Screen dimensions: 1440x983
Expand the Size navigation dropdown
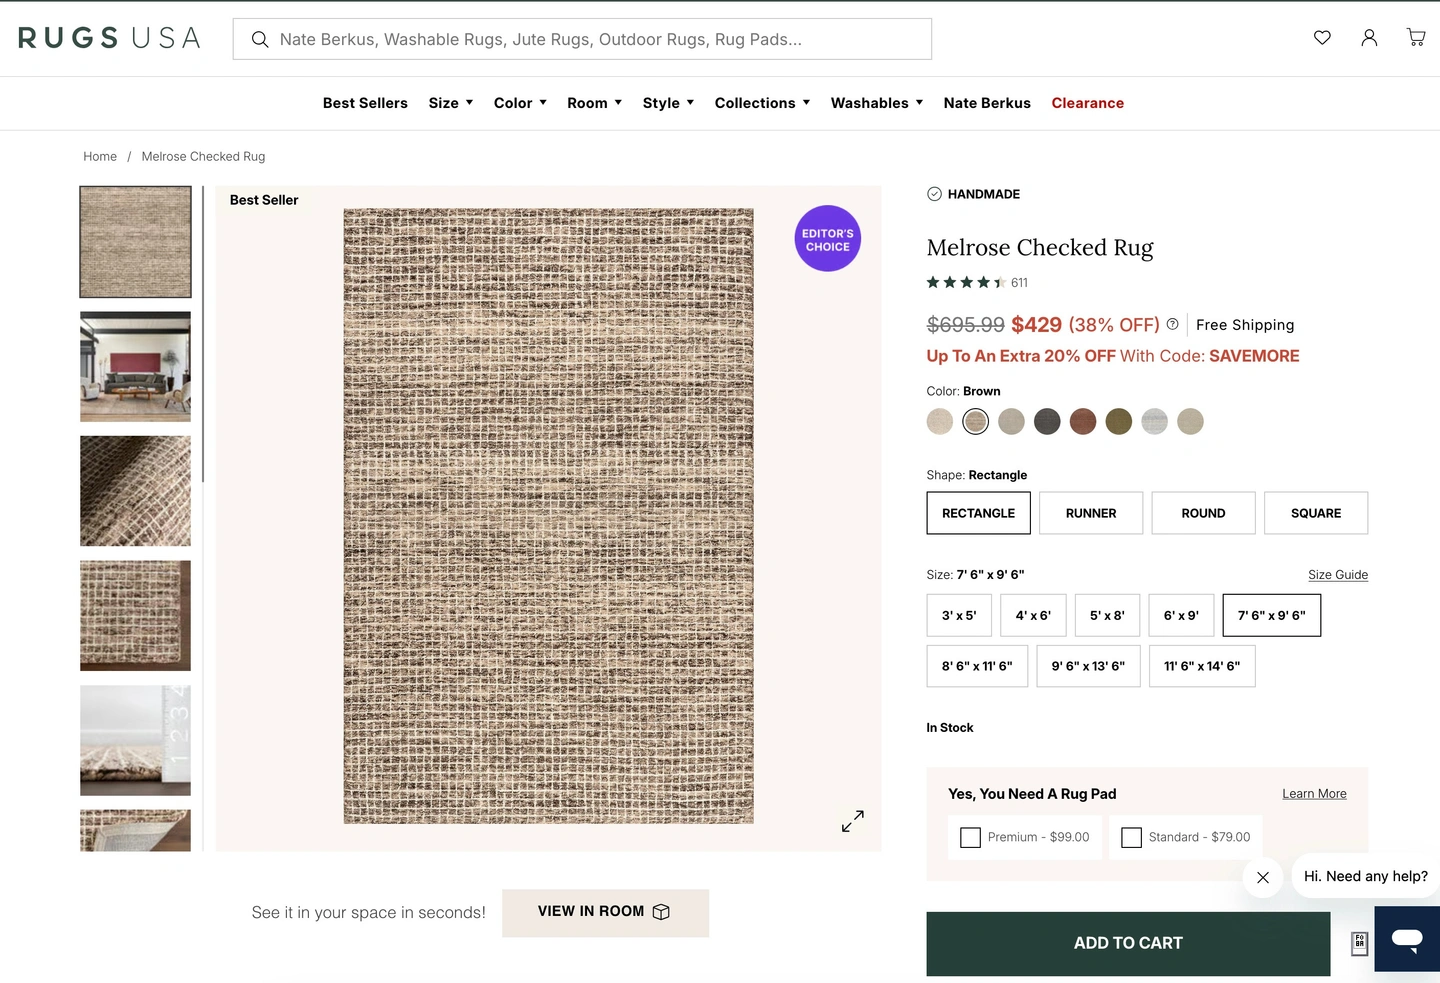(x=451, y=103)
